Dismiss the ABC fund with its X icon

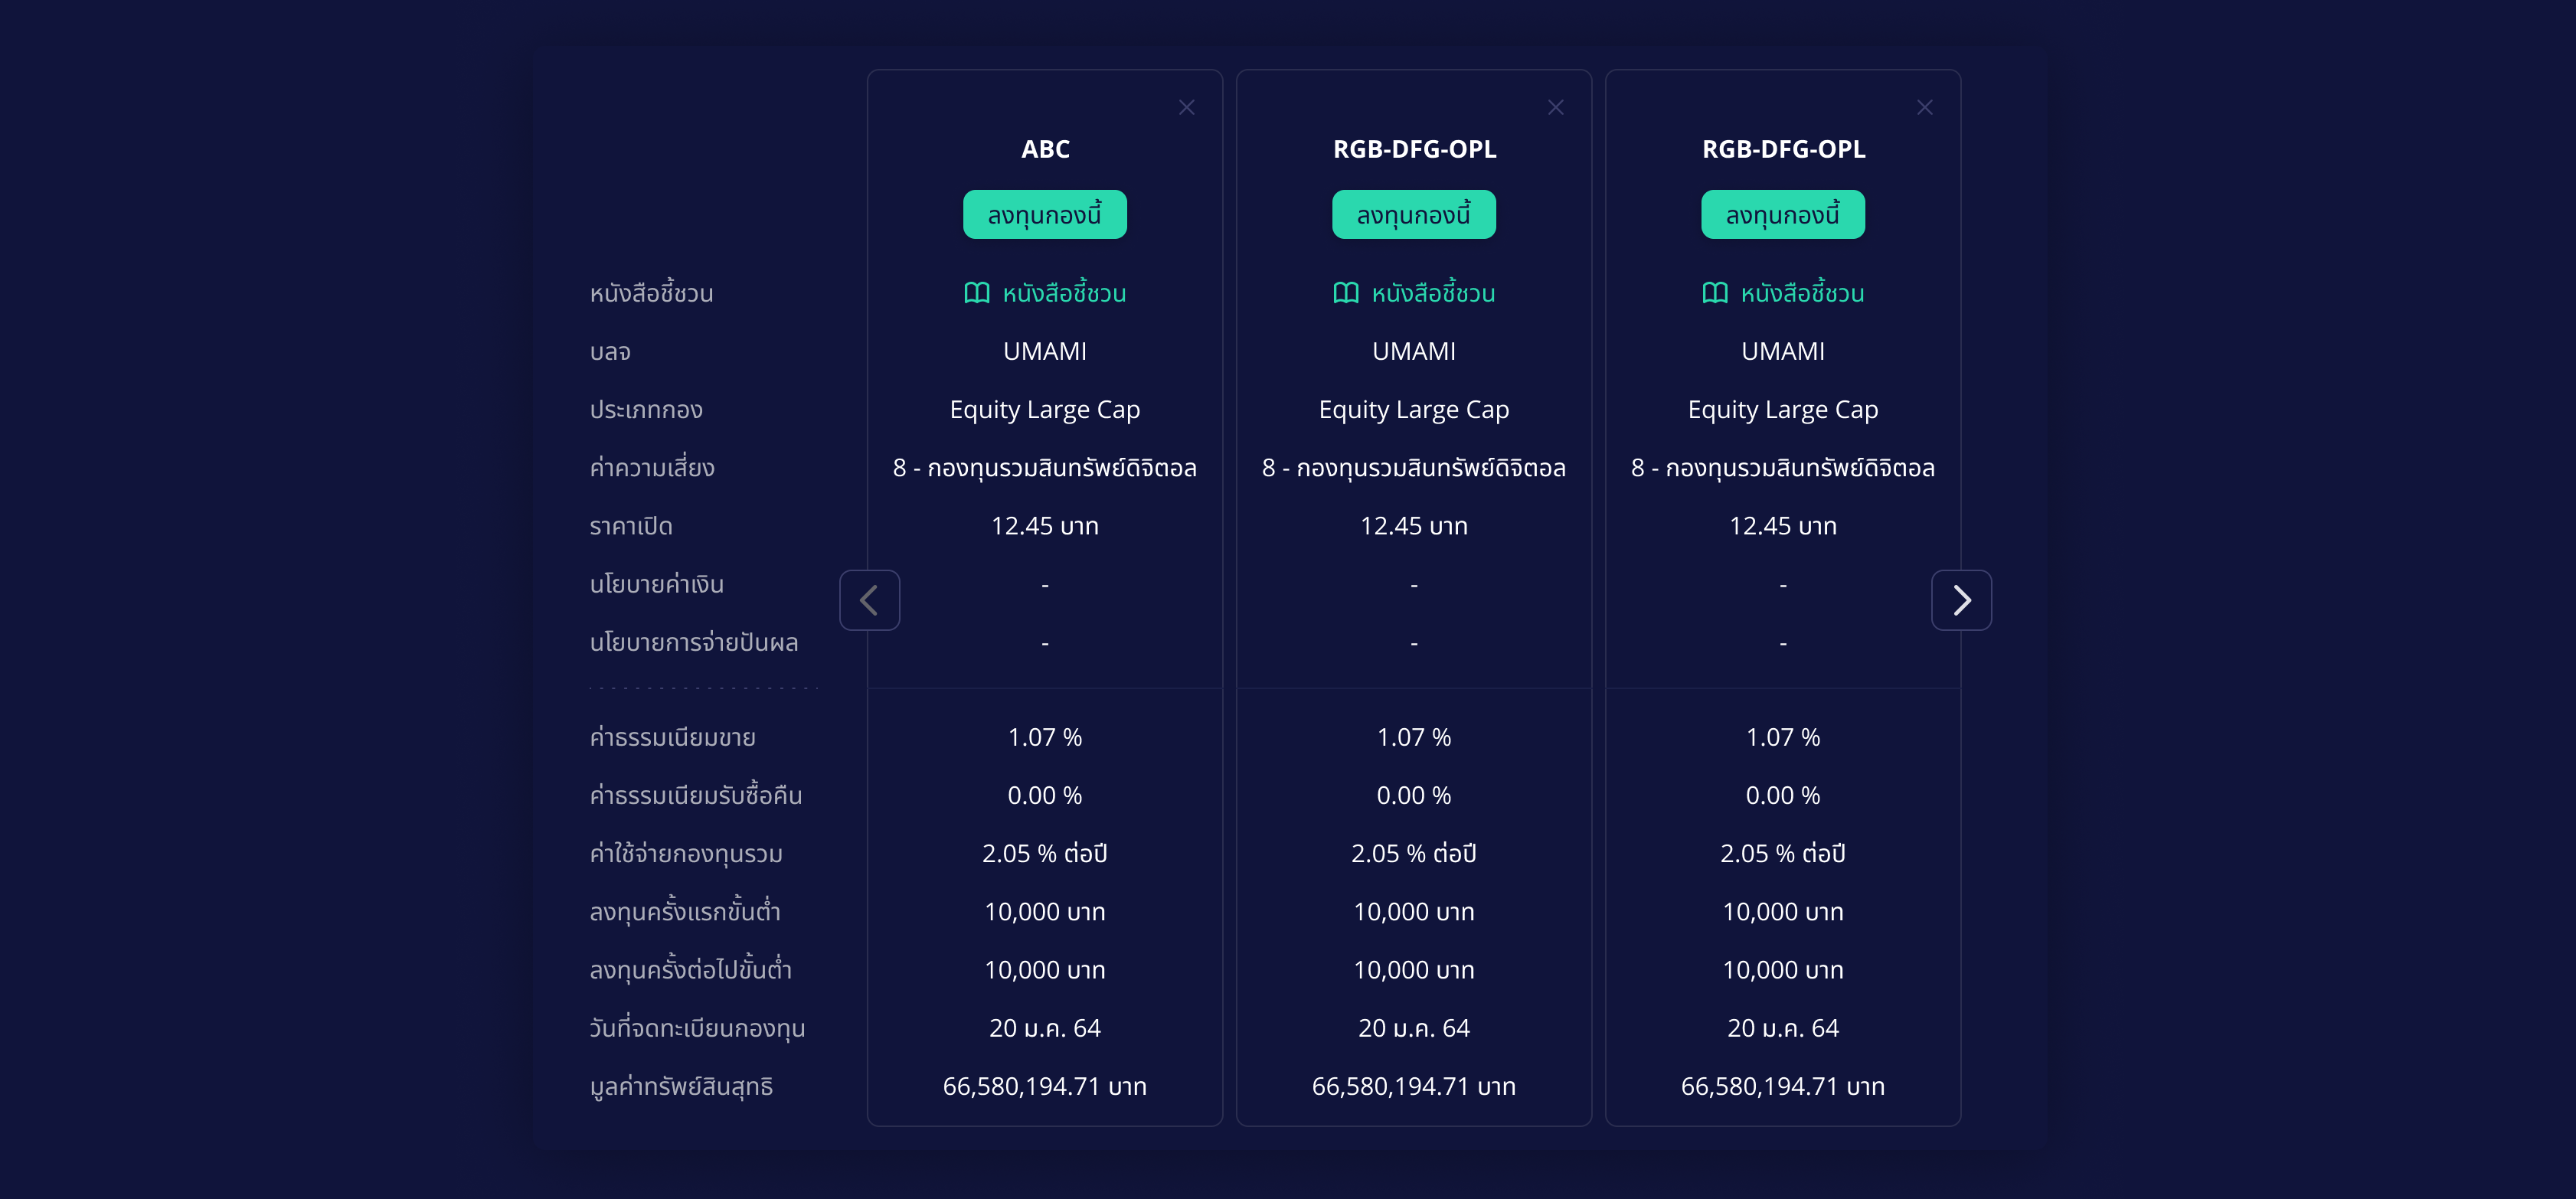point(1187,106)
